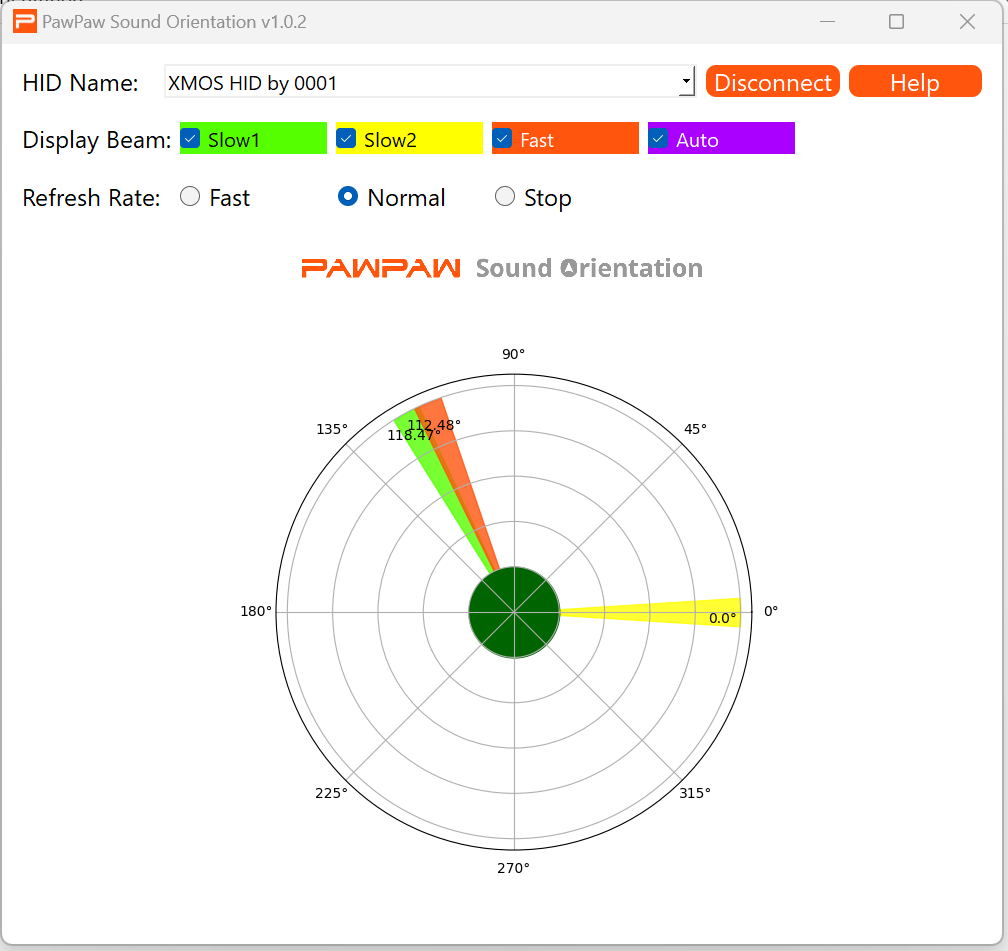The height and width of the screenshot is (951, 1008).
Task: Click the 90° axis label
Action: click(x=514, y=354)
